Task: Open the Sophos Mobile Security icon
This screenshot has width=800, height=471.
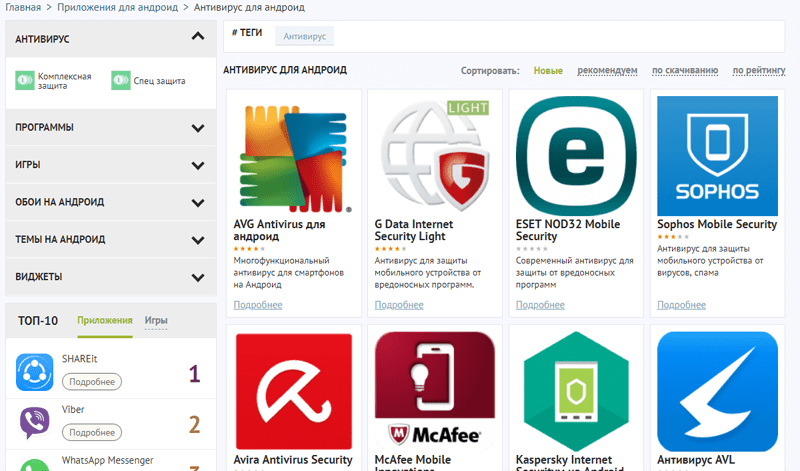Action: tap(717, 156)
